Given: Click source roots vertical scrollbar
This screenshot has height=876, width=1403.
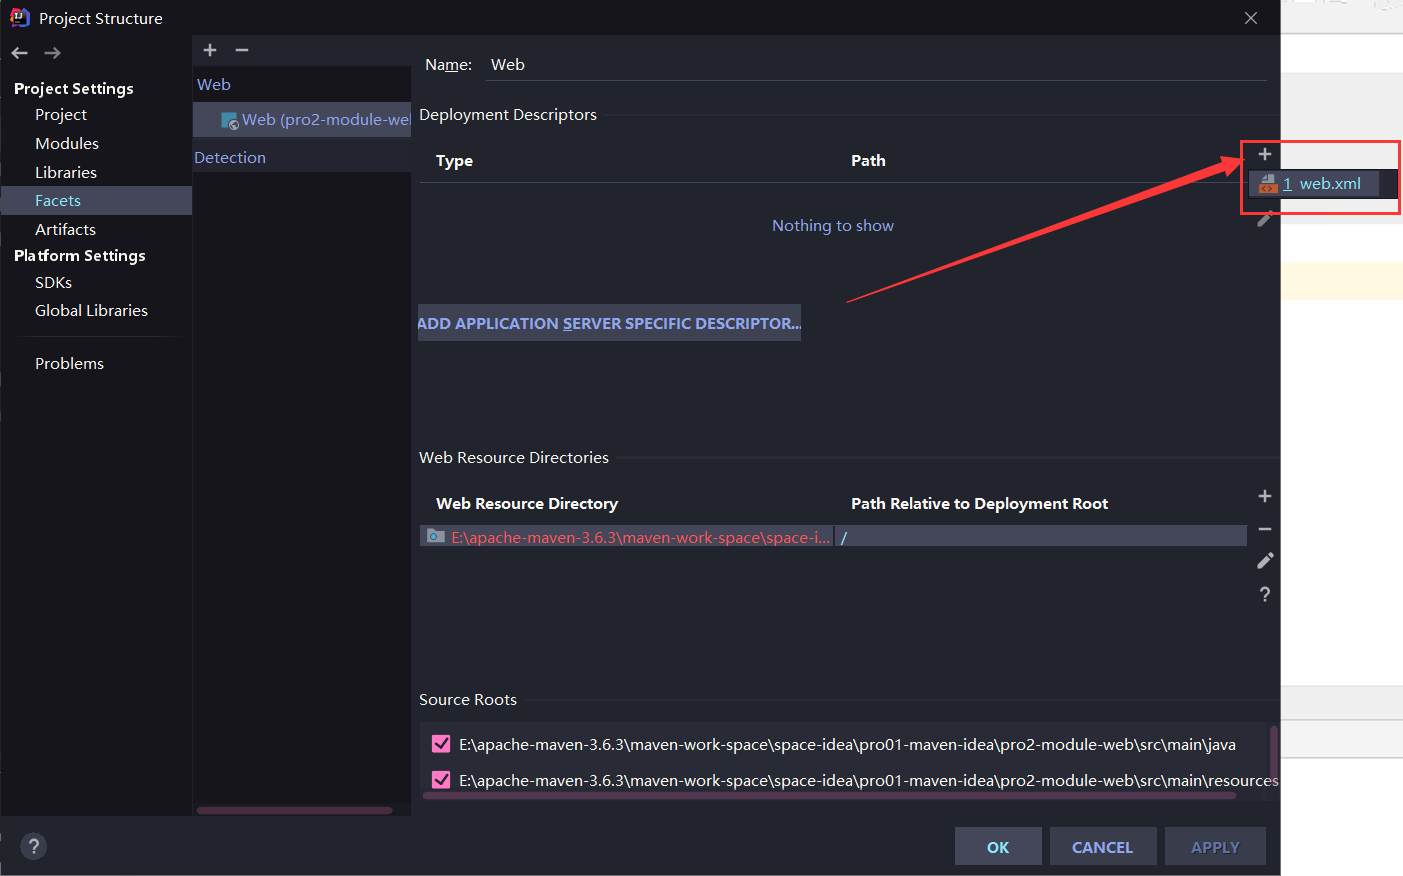Looking at the screenshot, I should pos(1274,755).
